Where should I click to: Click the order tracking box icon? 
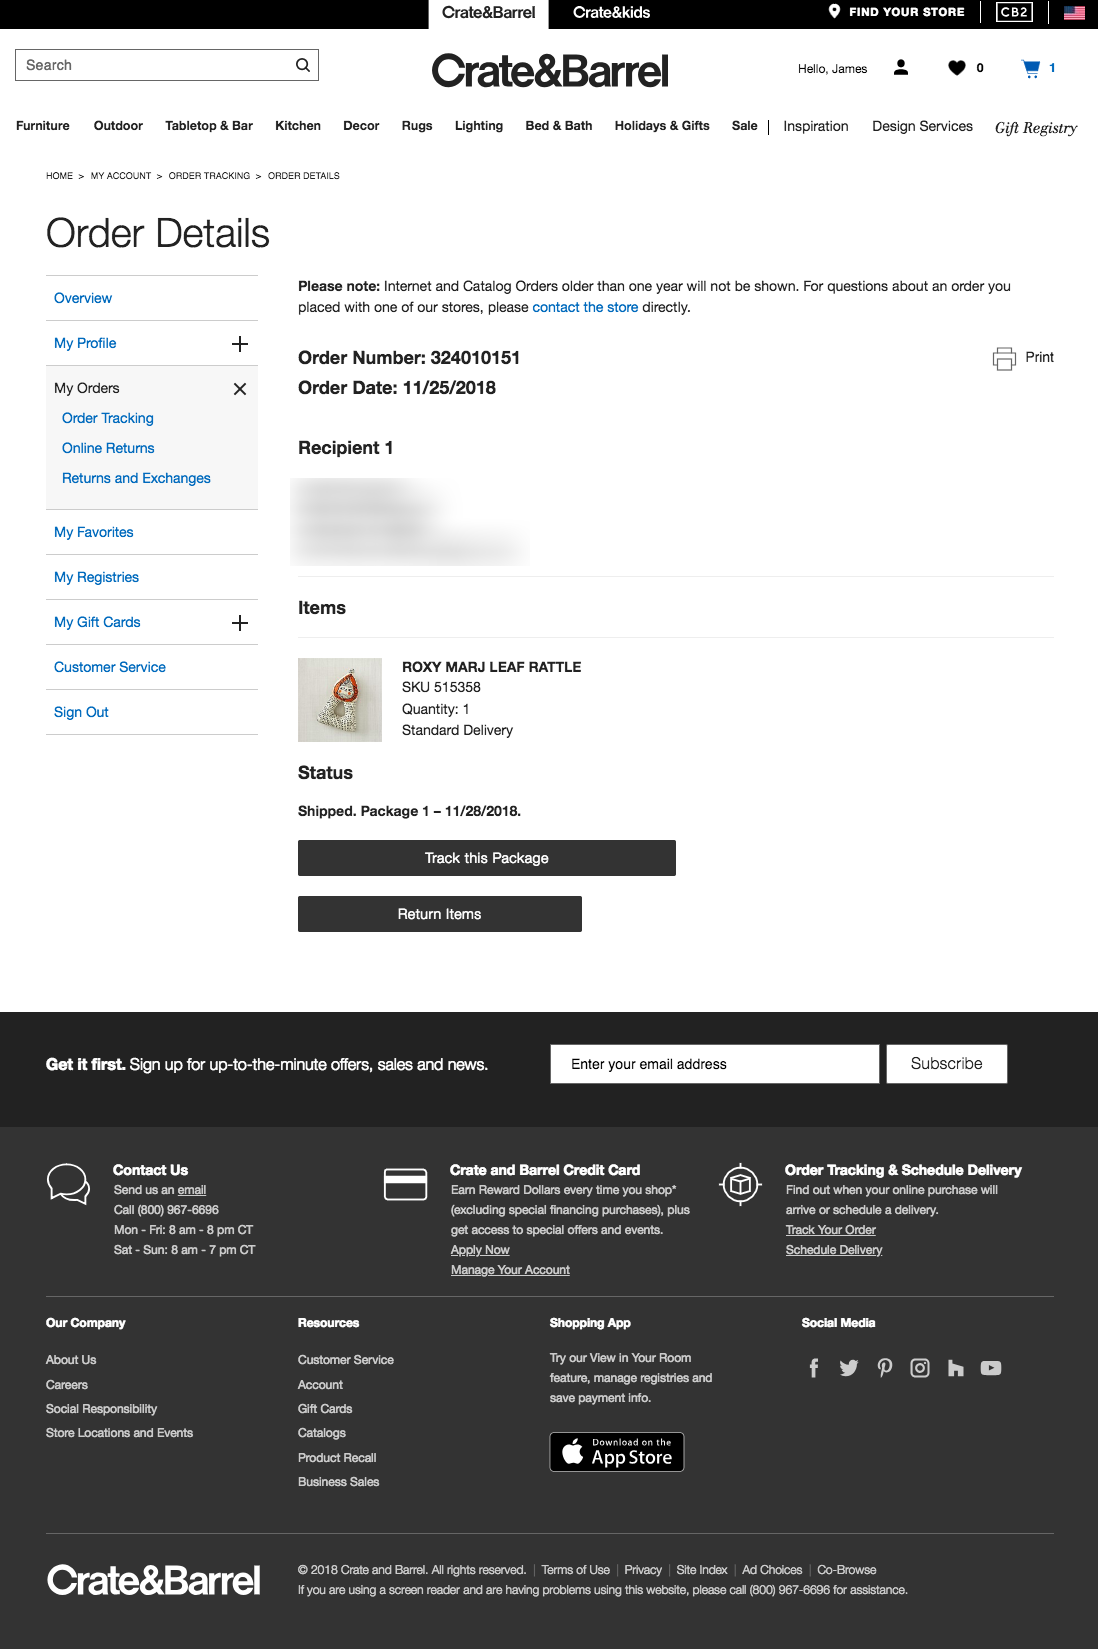pyautogui.click(x=740, y=1185)
